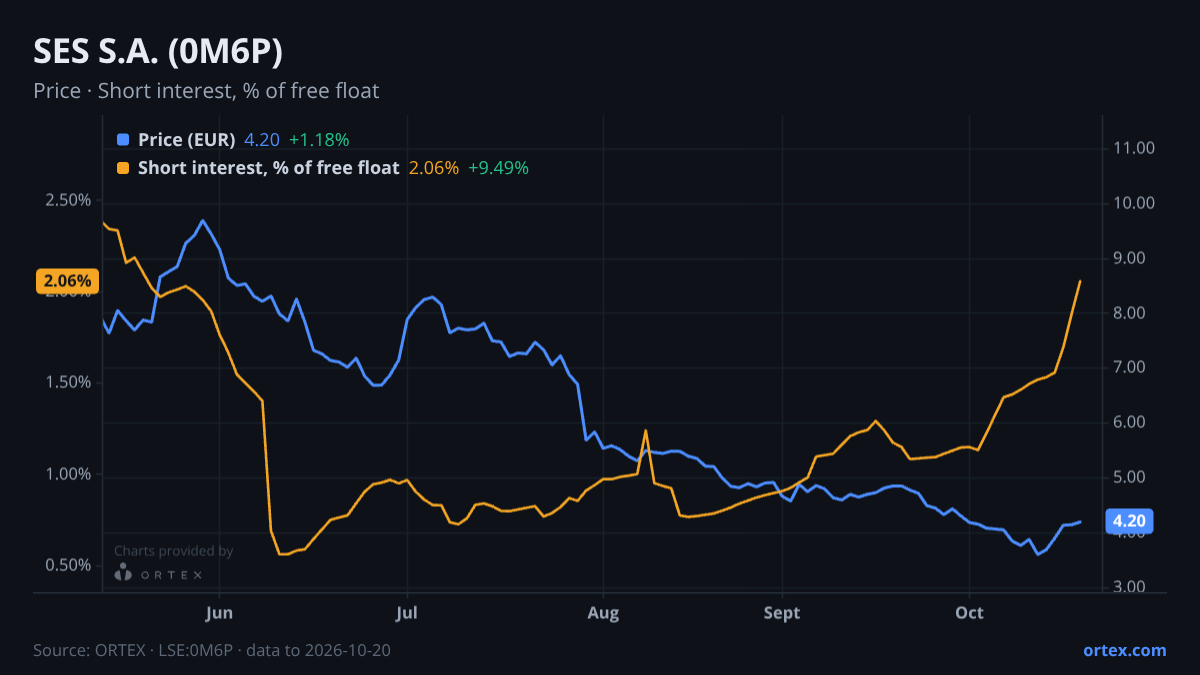1200x675 pixels.
Task: Click the chart subtitle Price · Short interest
Action: (206, 91)
